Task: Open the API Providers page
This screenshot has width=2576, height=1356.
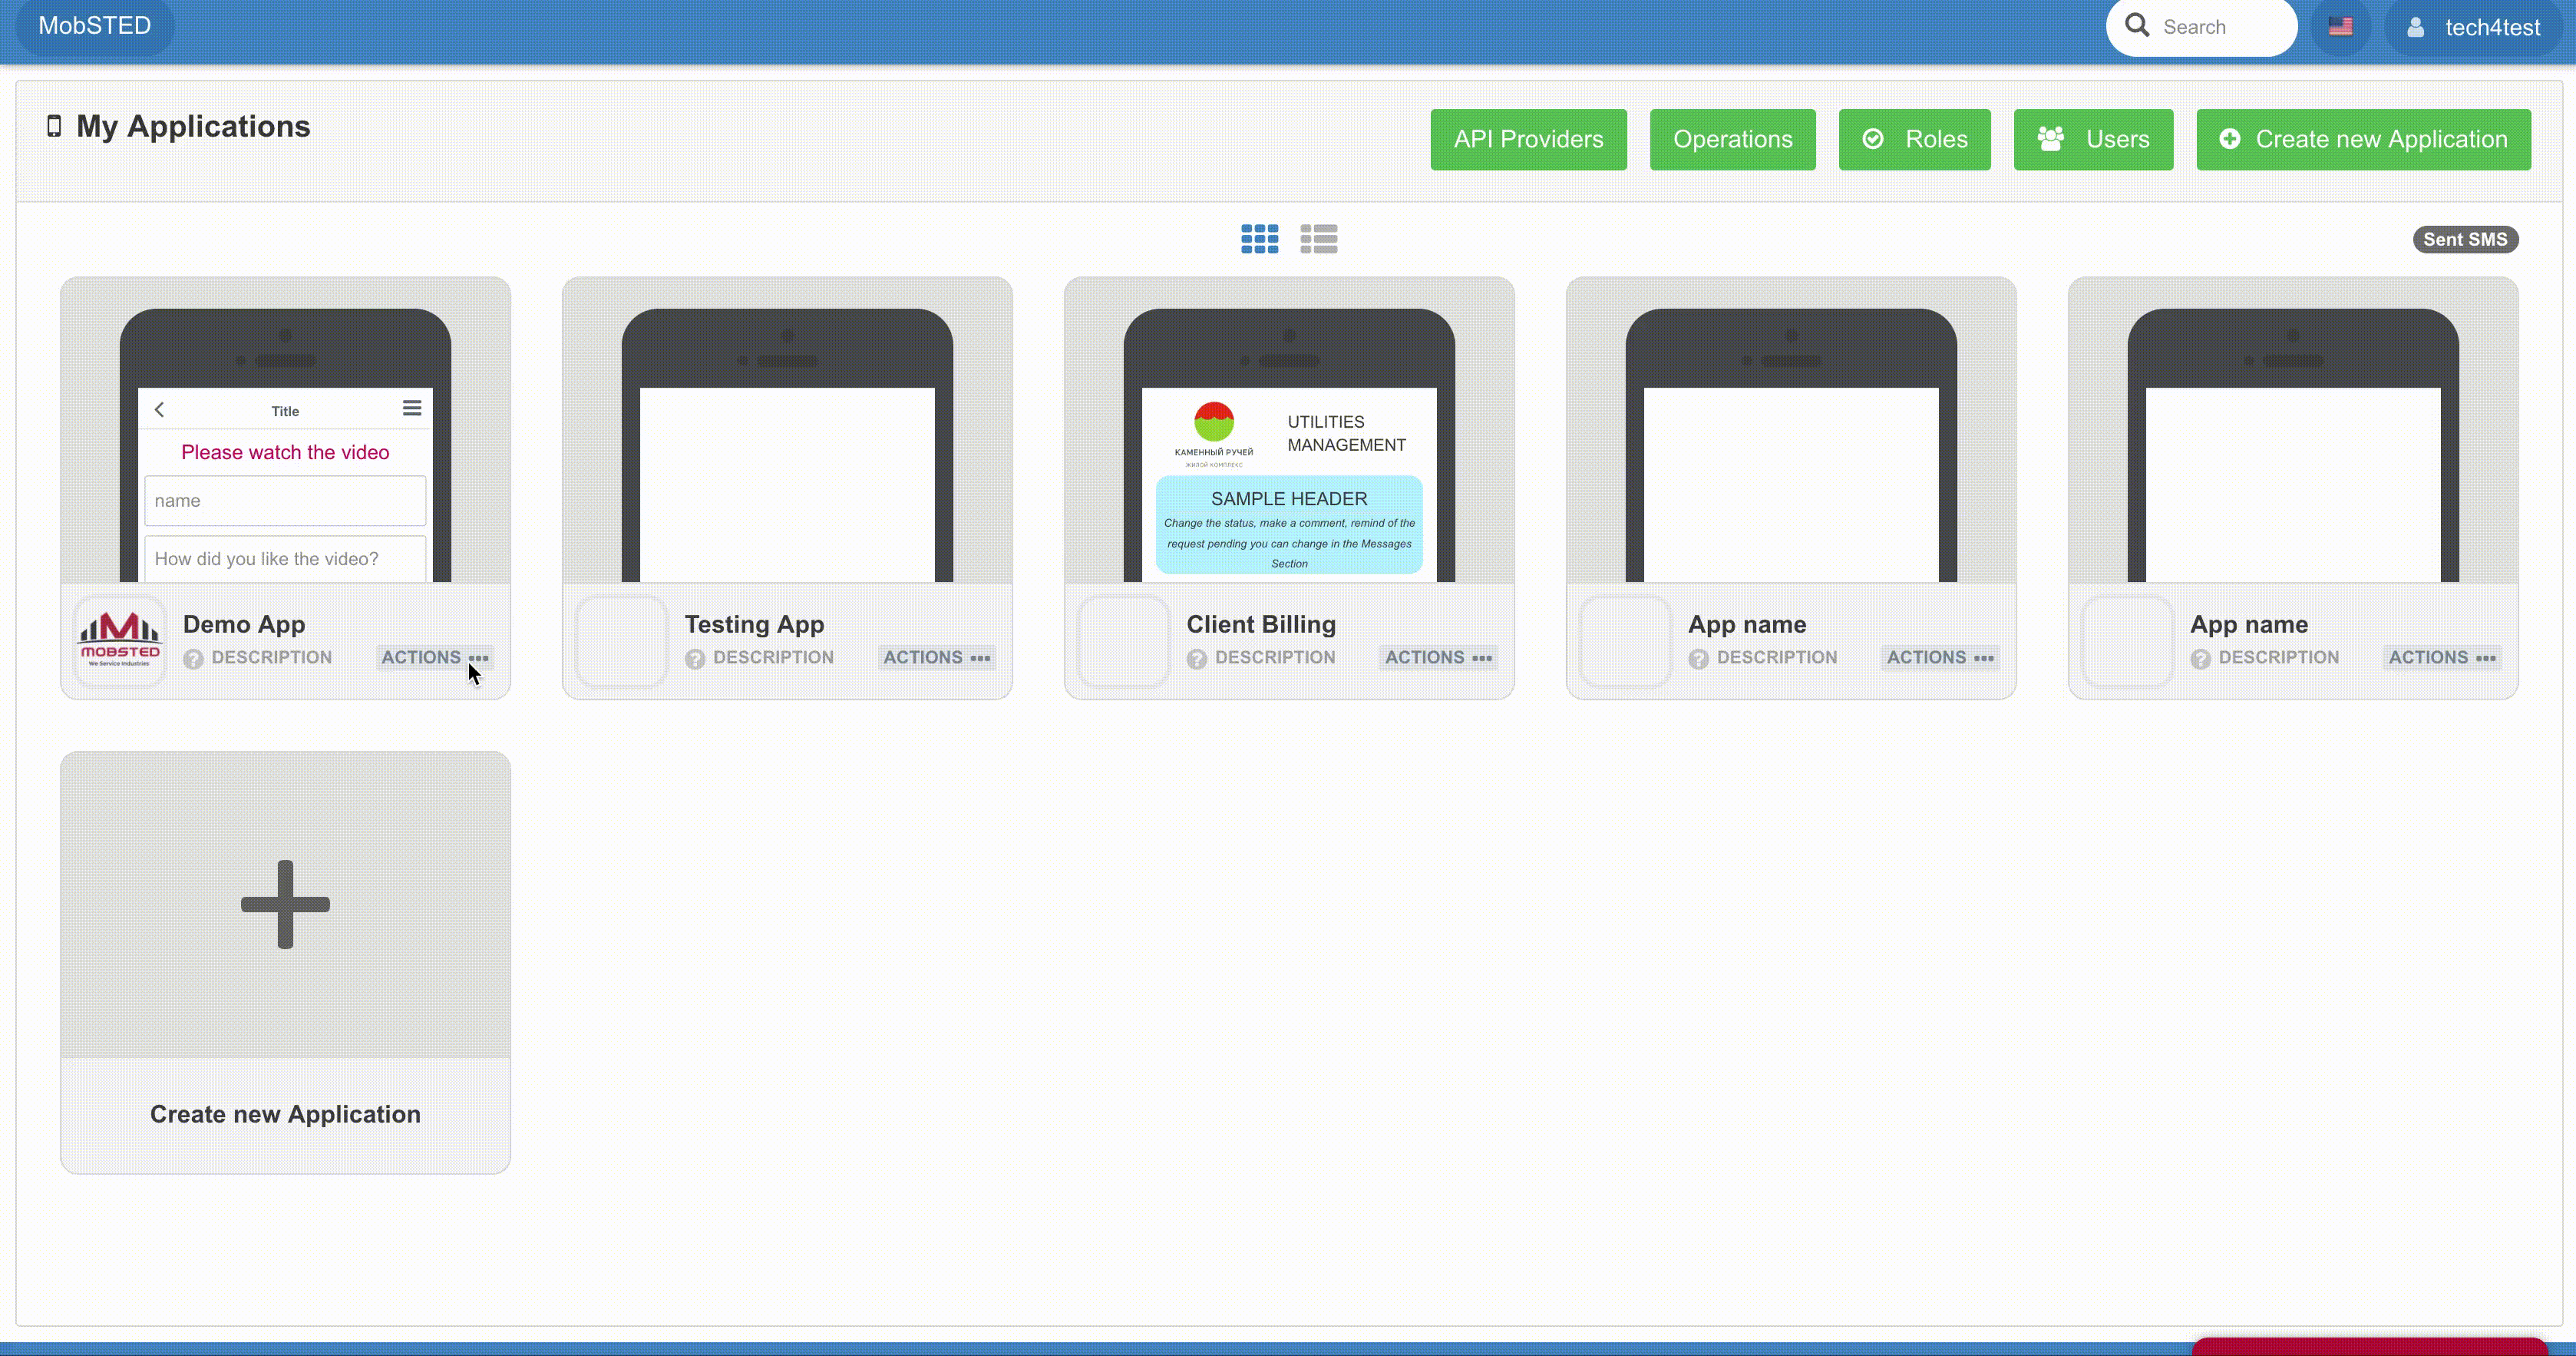Action: click(1528, 139)
